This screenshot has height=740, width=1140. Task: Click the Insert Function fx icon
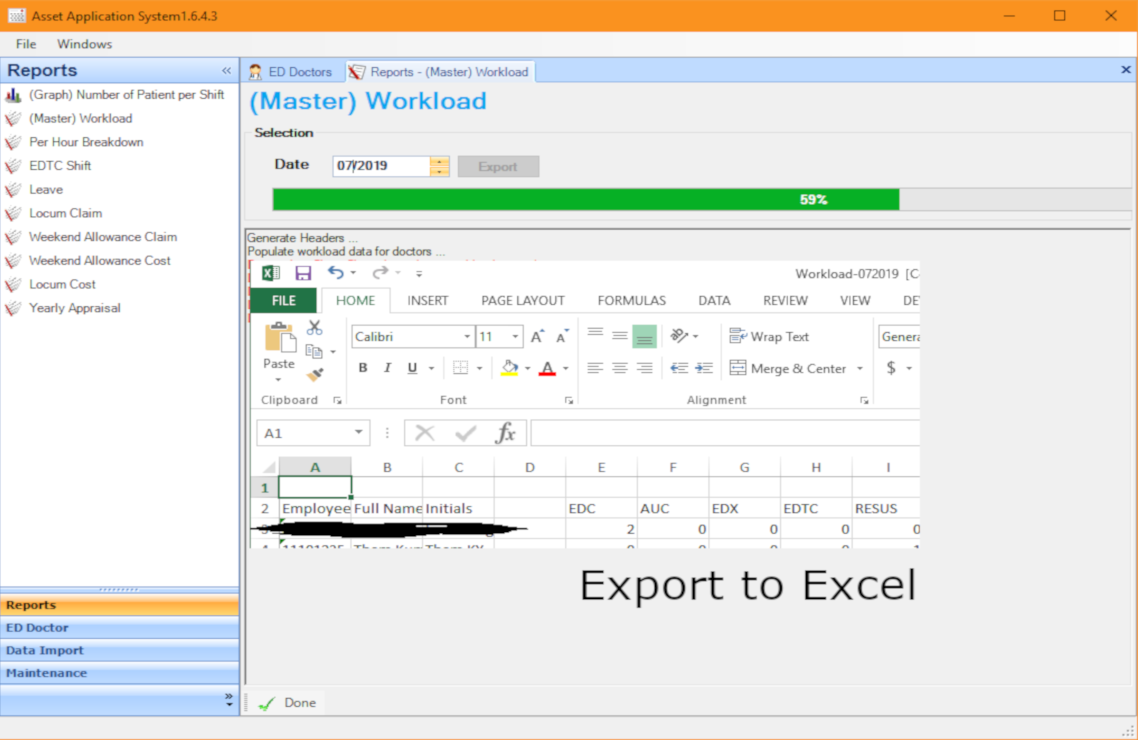(506, 433)
